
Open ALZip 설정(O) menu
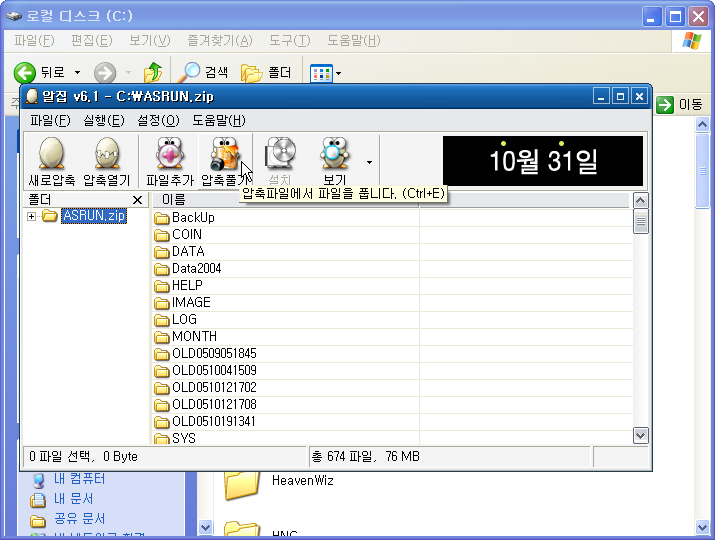point(158,120)
